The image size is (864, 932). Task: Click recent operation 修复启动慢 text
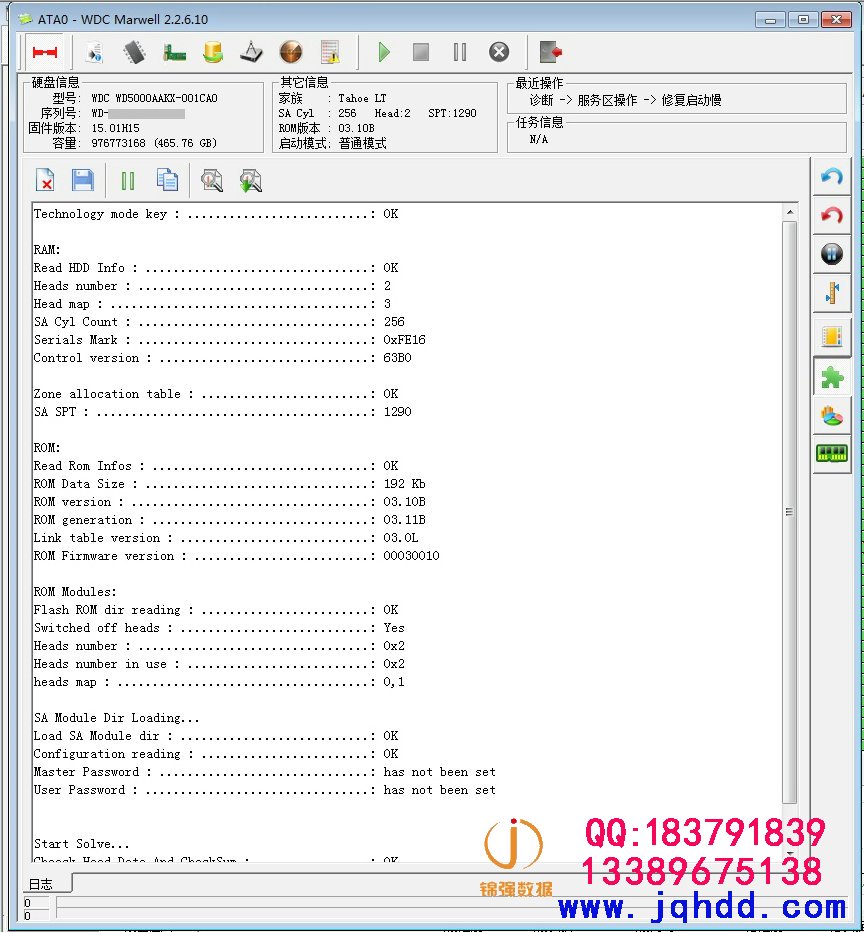691,100
